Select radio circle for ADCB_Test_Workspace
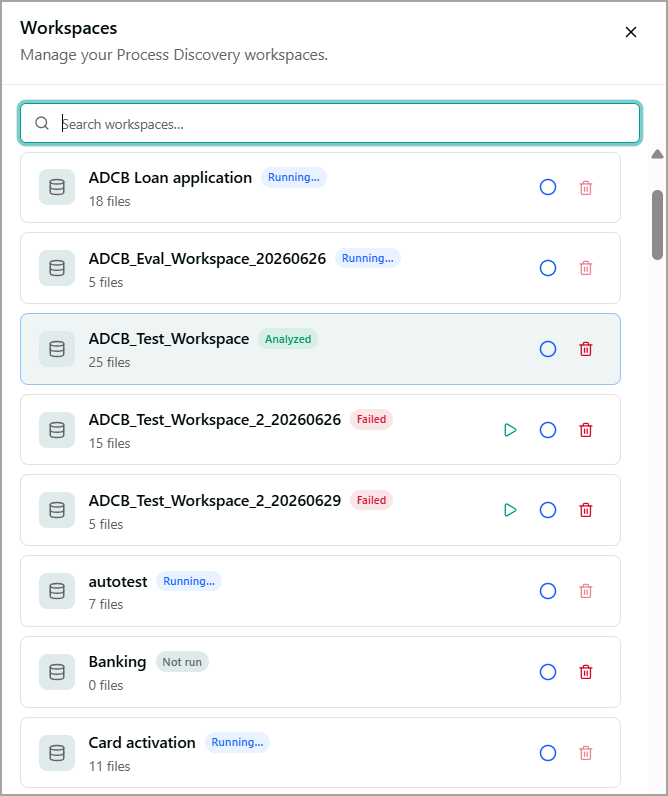Image resolution: width=668 pixels, height=796 pixels. click(548, 349)
